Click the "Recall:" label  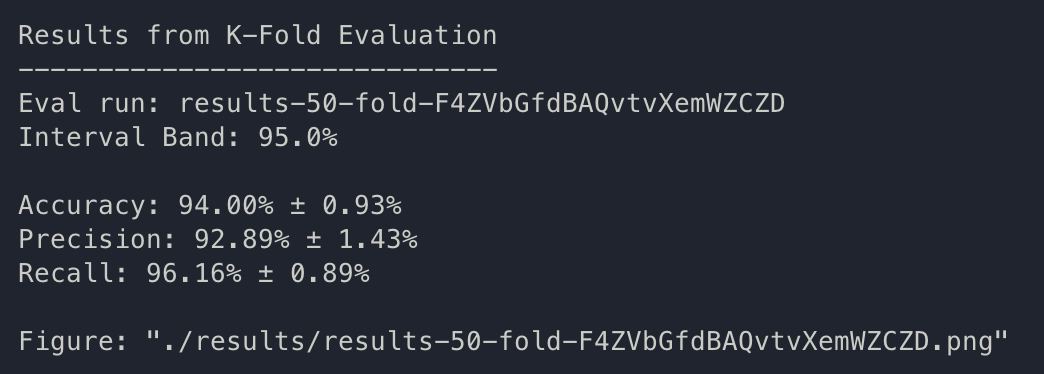[x=75, y=273]
